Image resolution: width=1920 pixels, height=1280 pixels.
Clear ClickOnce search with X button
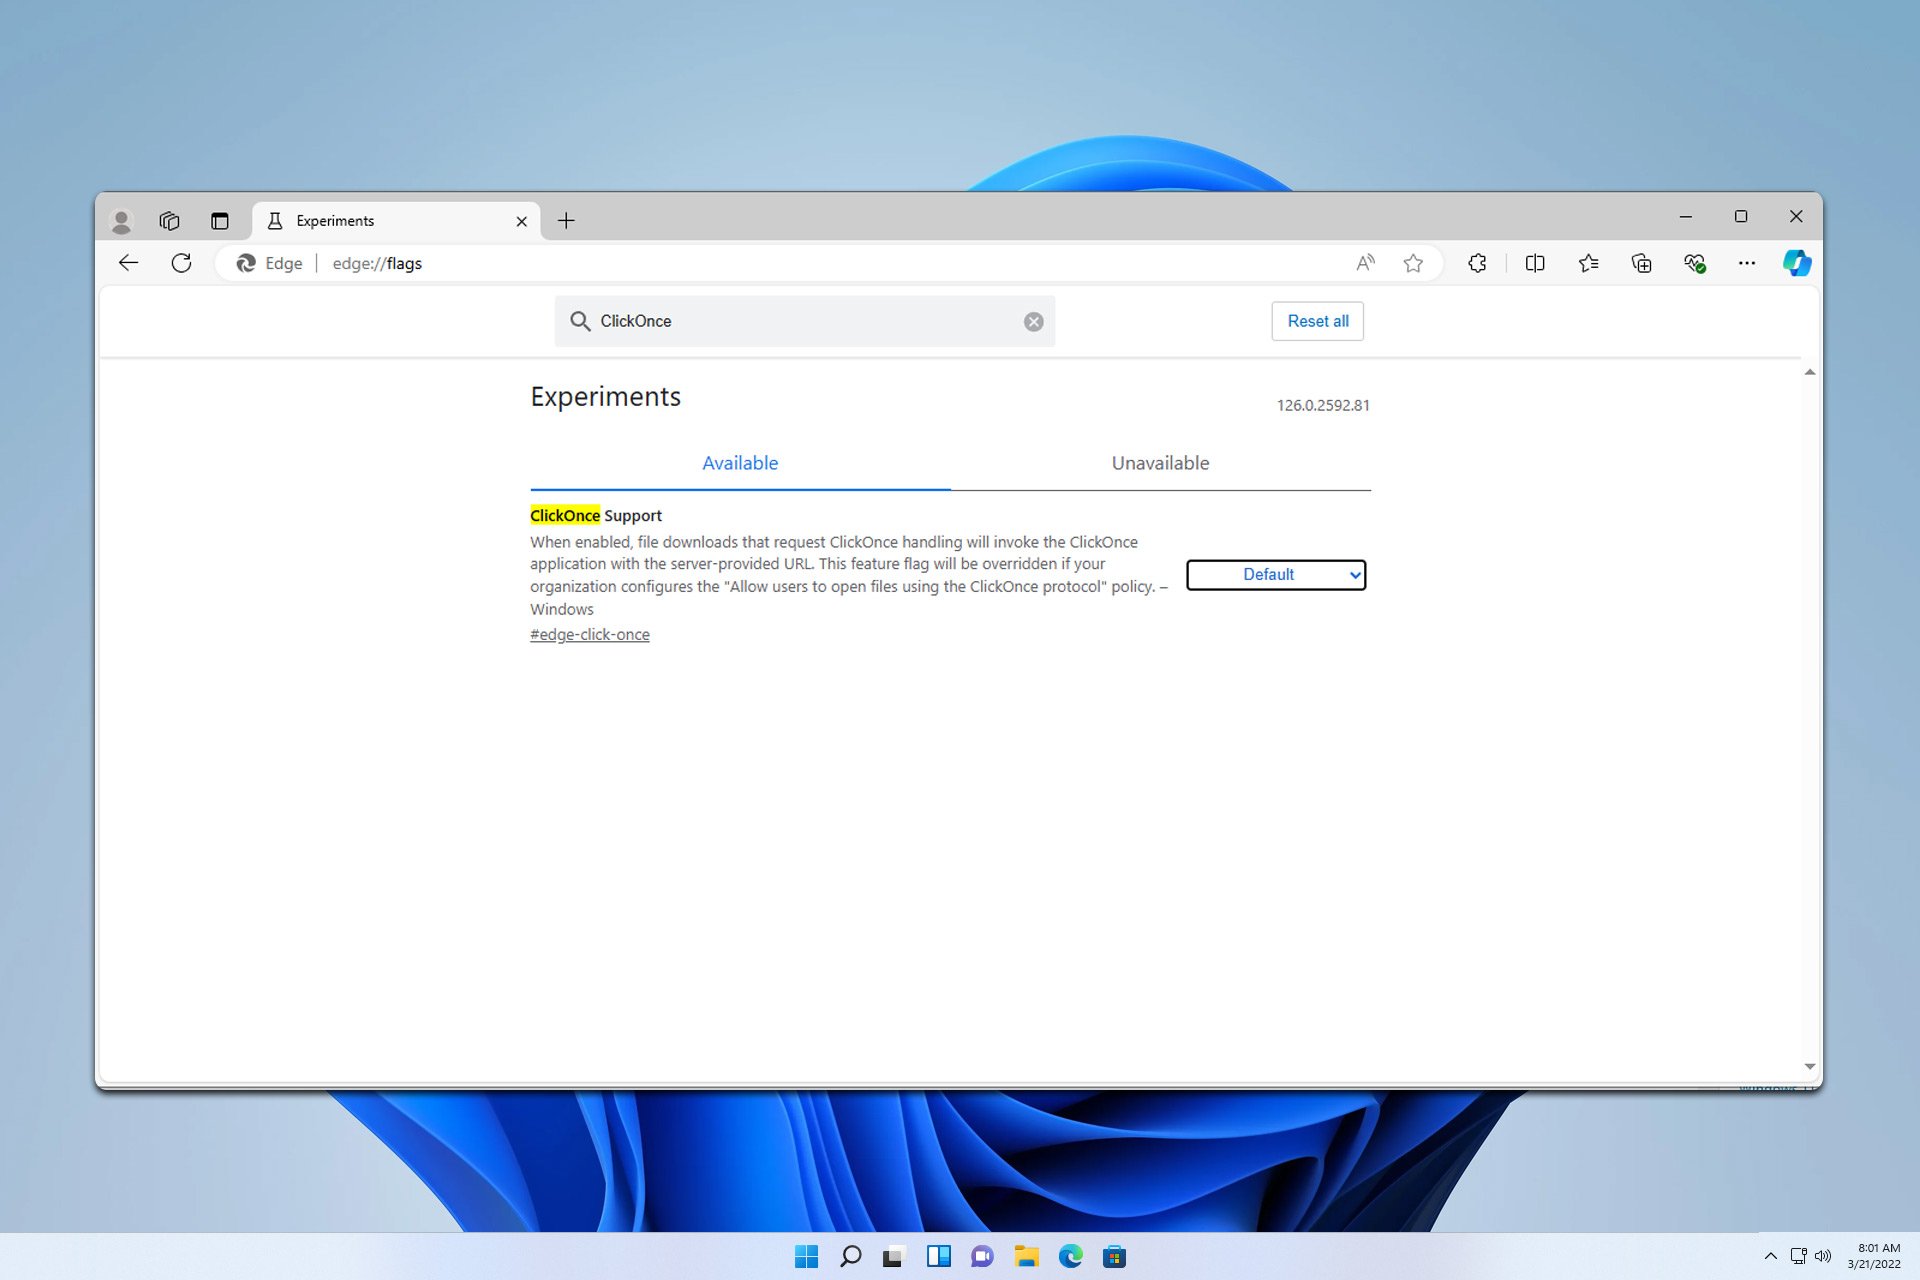(x=1033, y=320)
